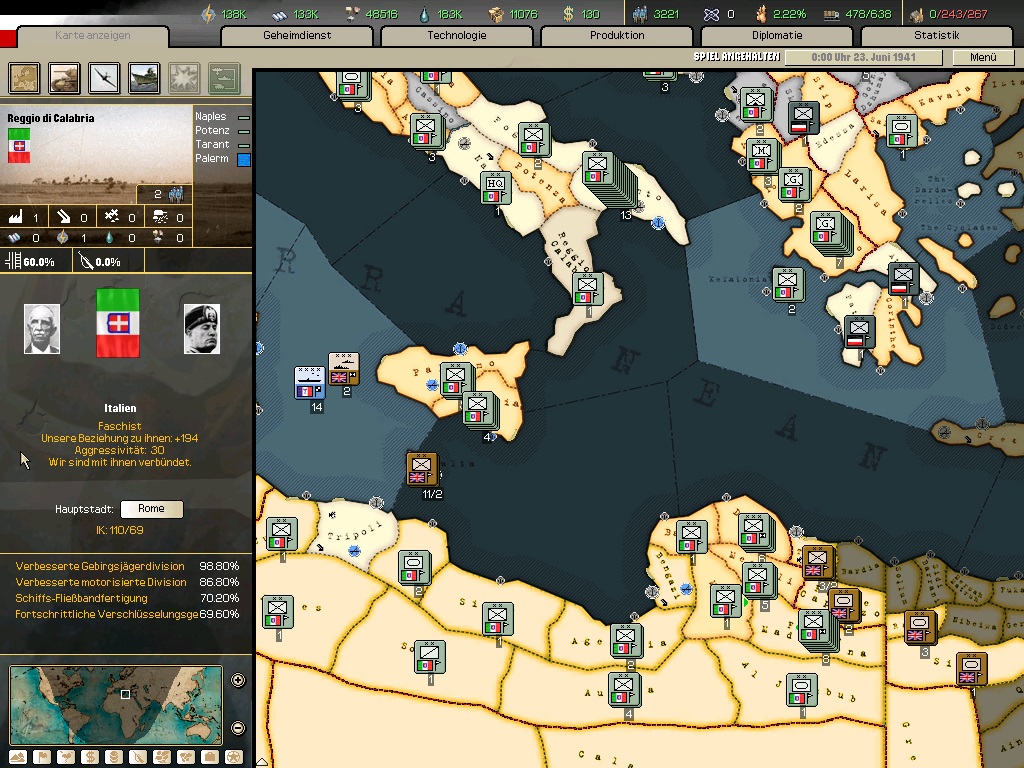Click the Mussolini leader portrait

pyautogui.click(x=202, y=328)
